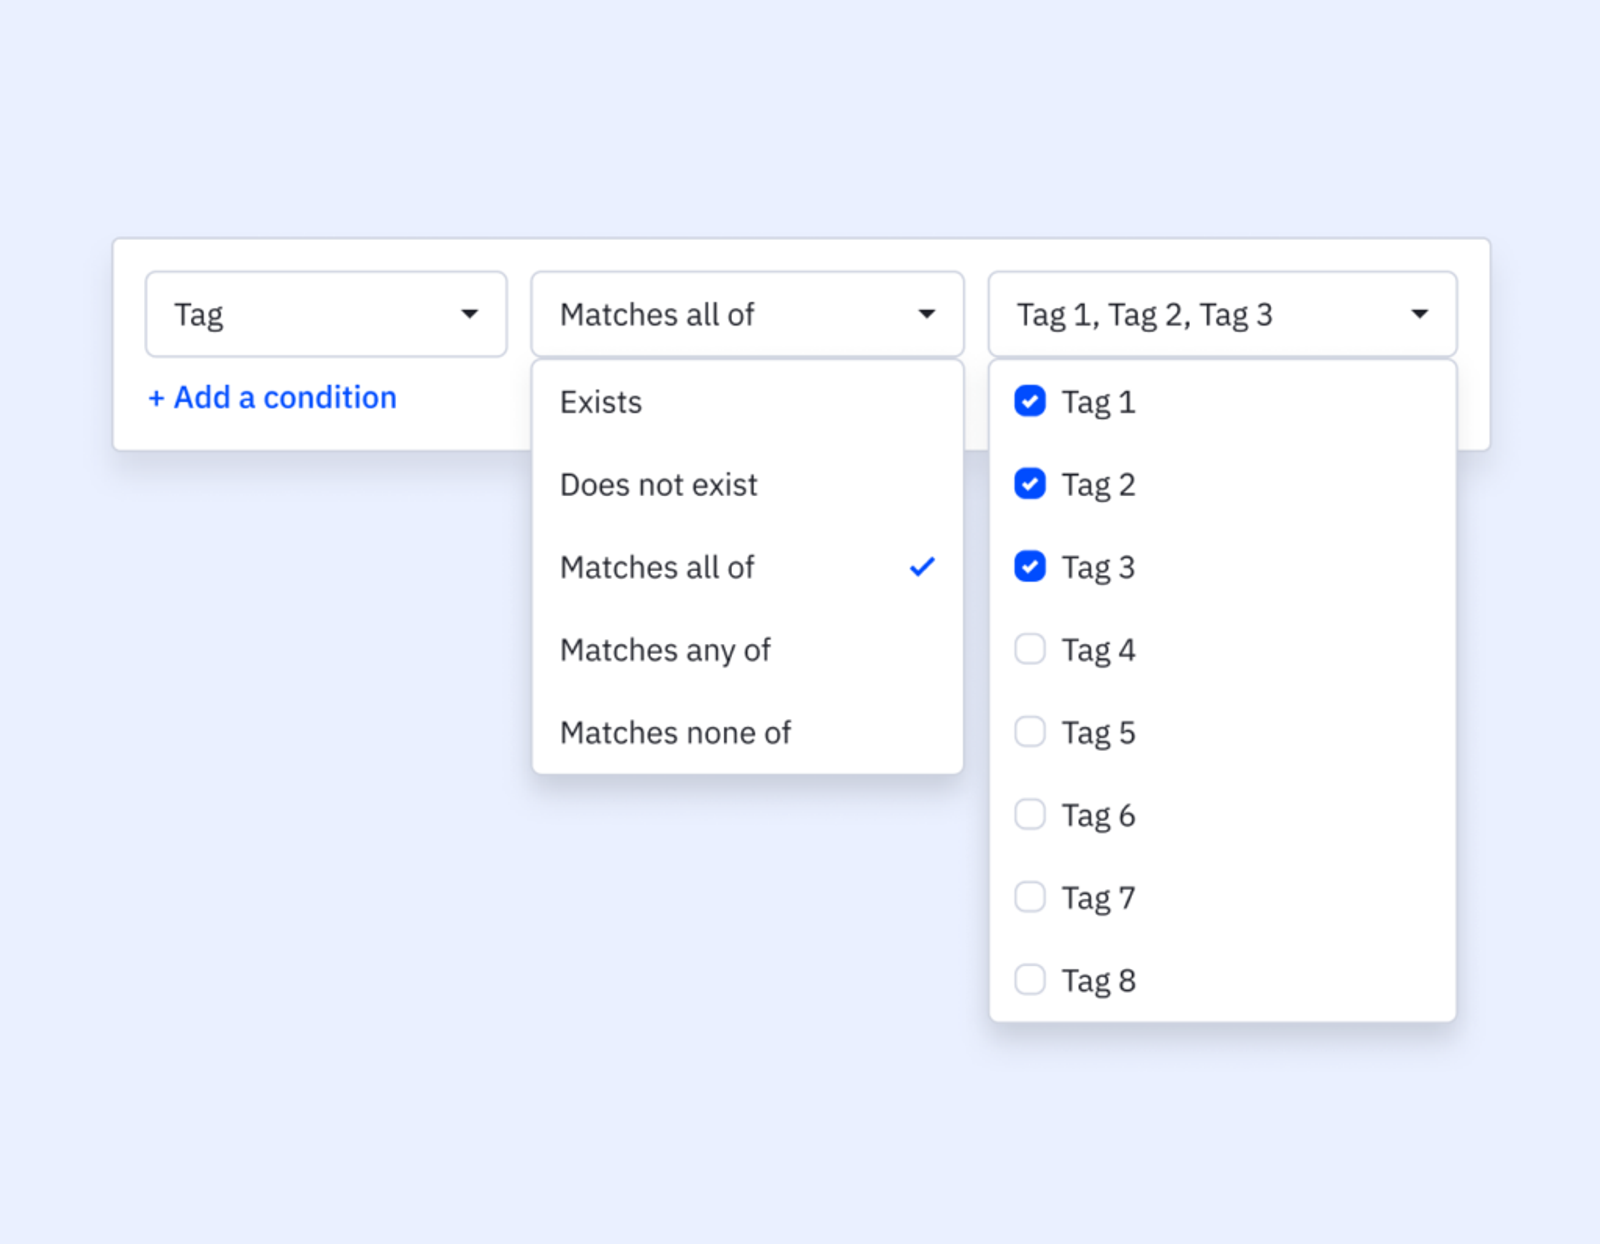1600x1244 pixels.
Task: Enable the Tag 5 checkbox
Action: tap(1029, 731)
